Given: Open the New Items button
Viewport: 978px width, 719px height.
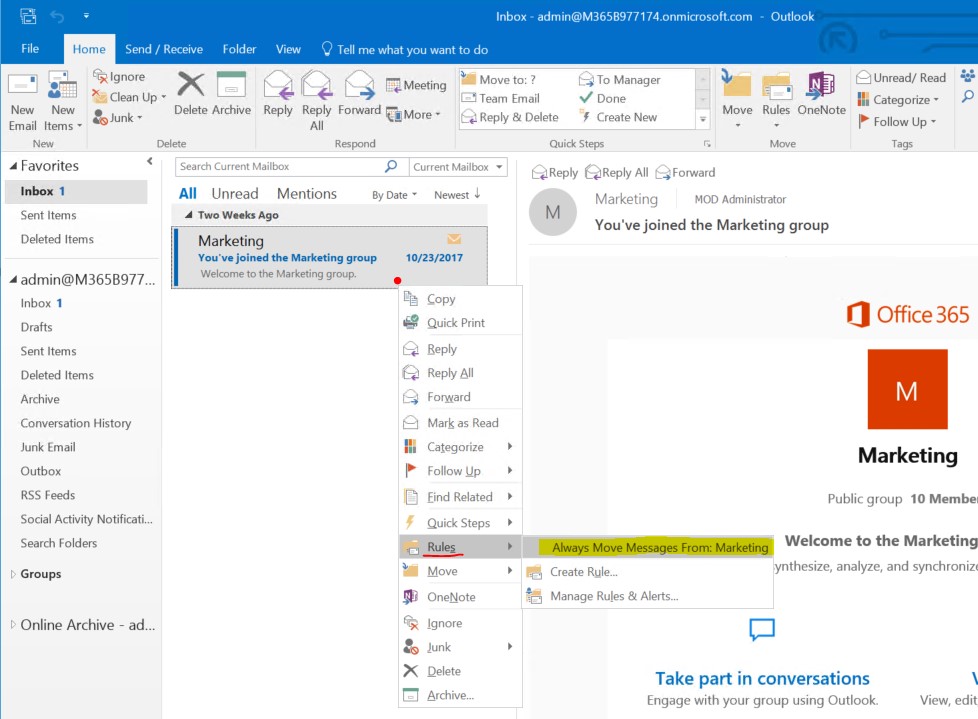Looking at the screenshot, I should [62, 102].
